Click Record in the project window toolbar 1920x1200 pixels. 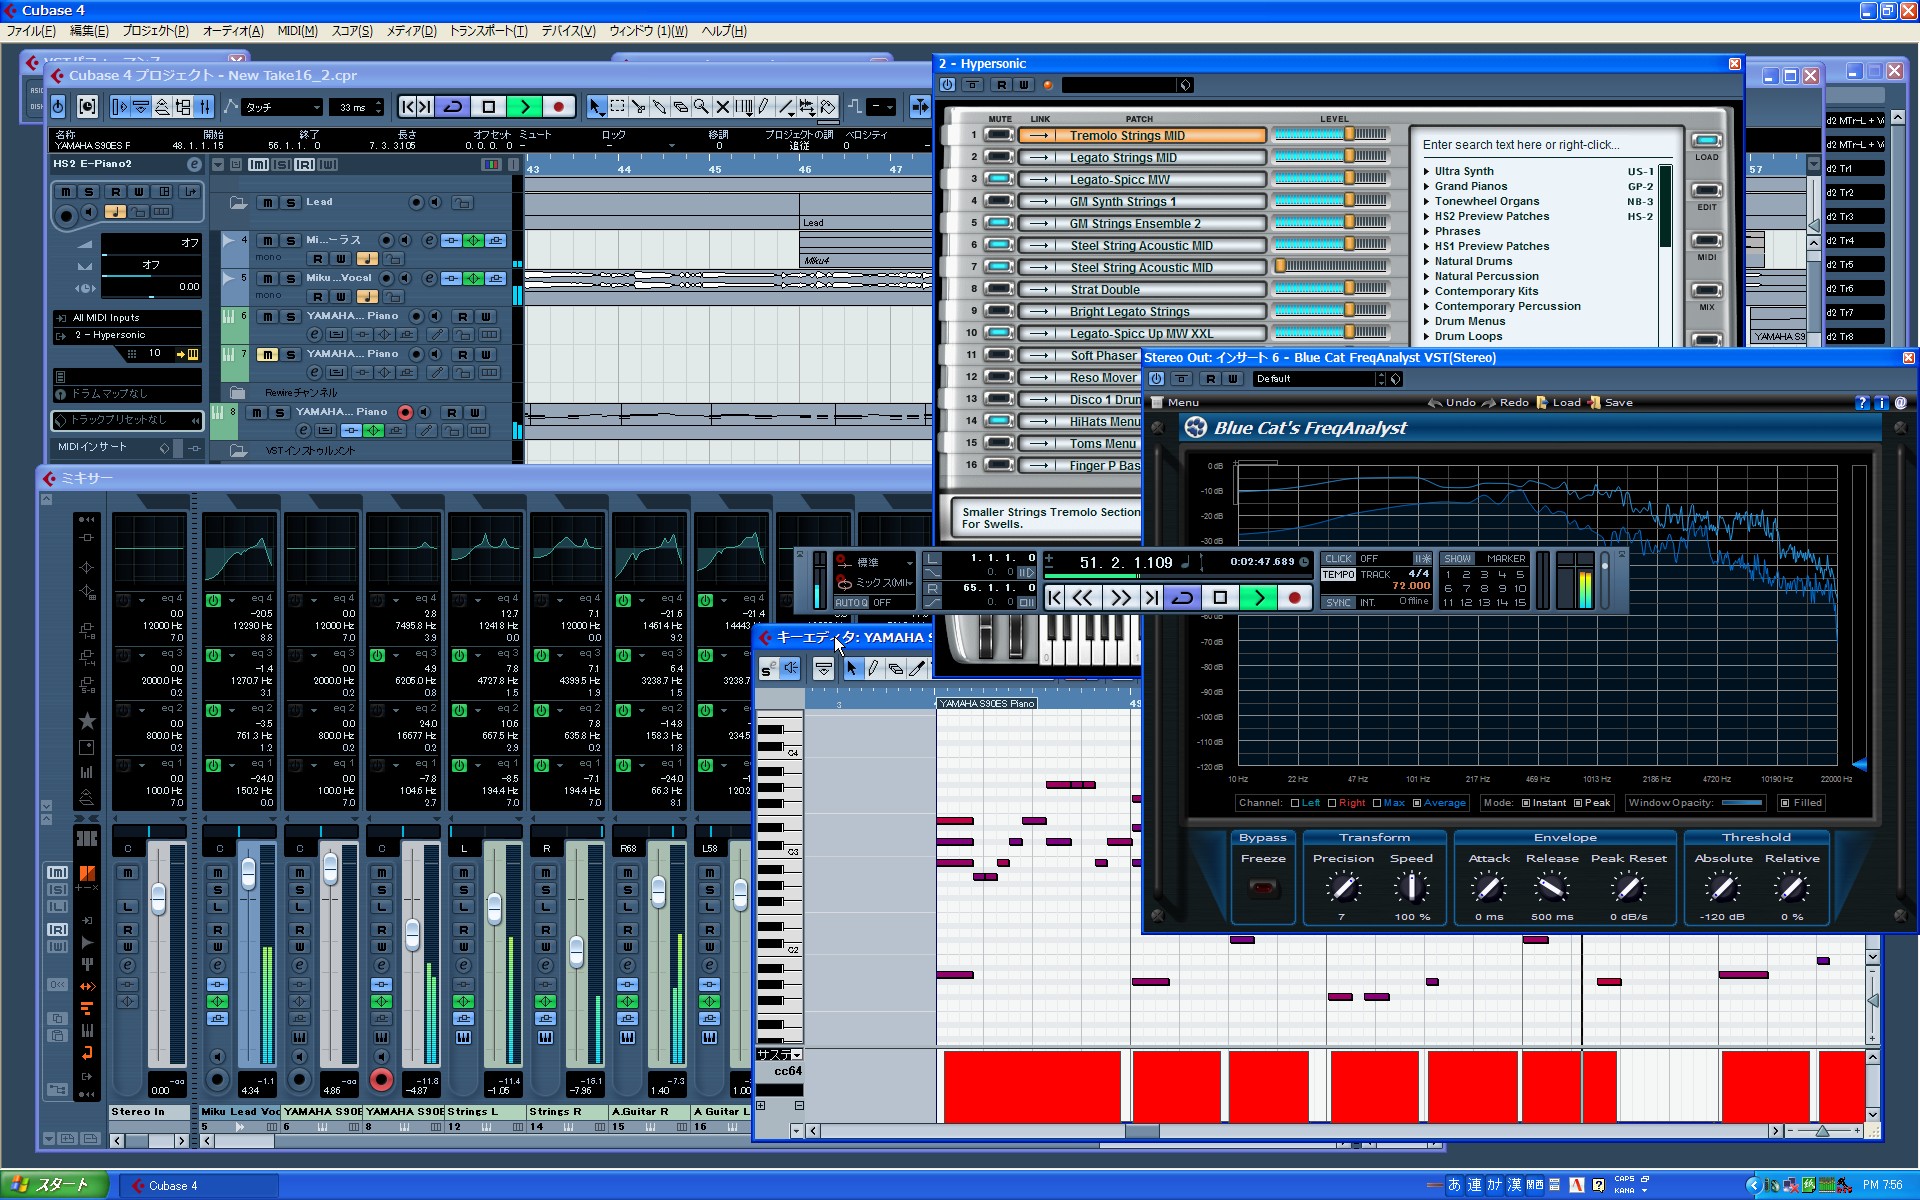558,106
